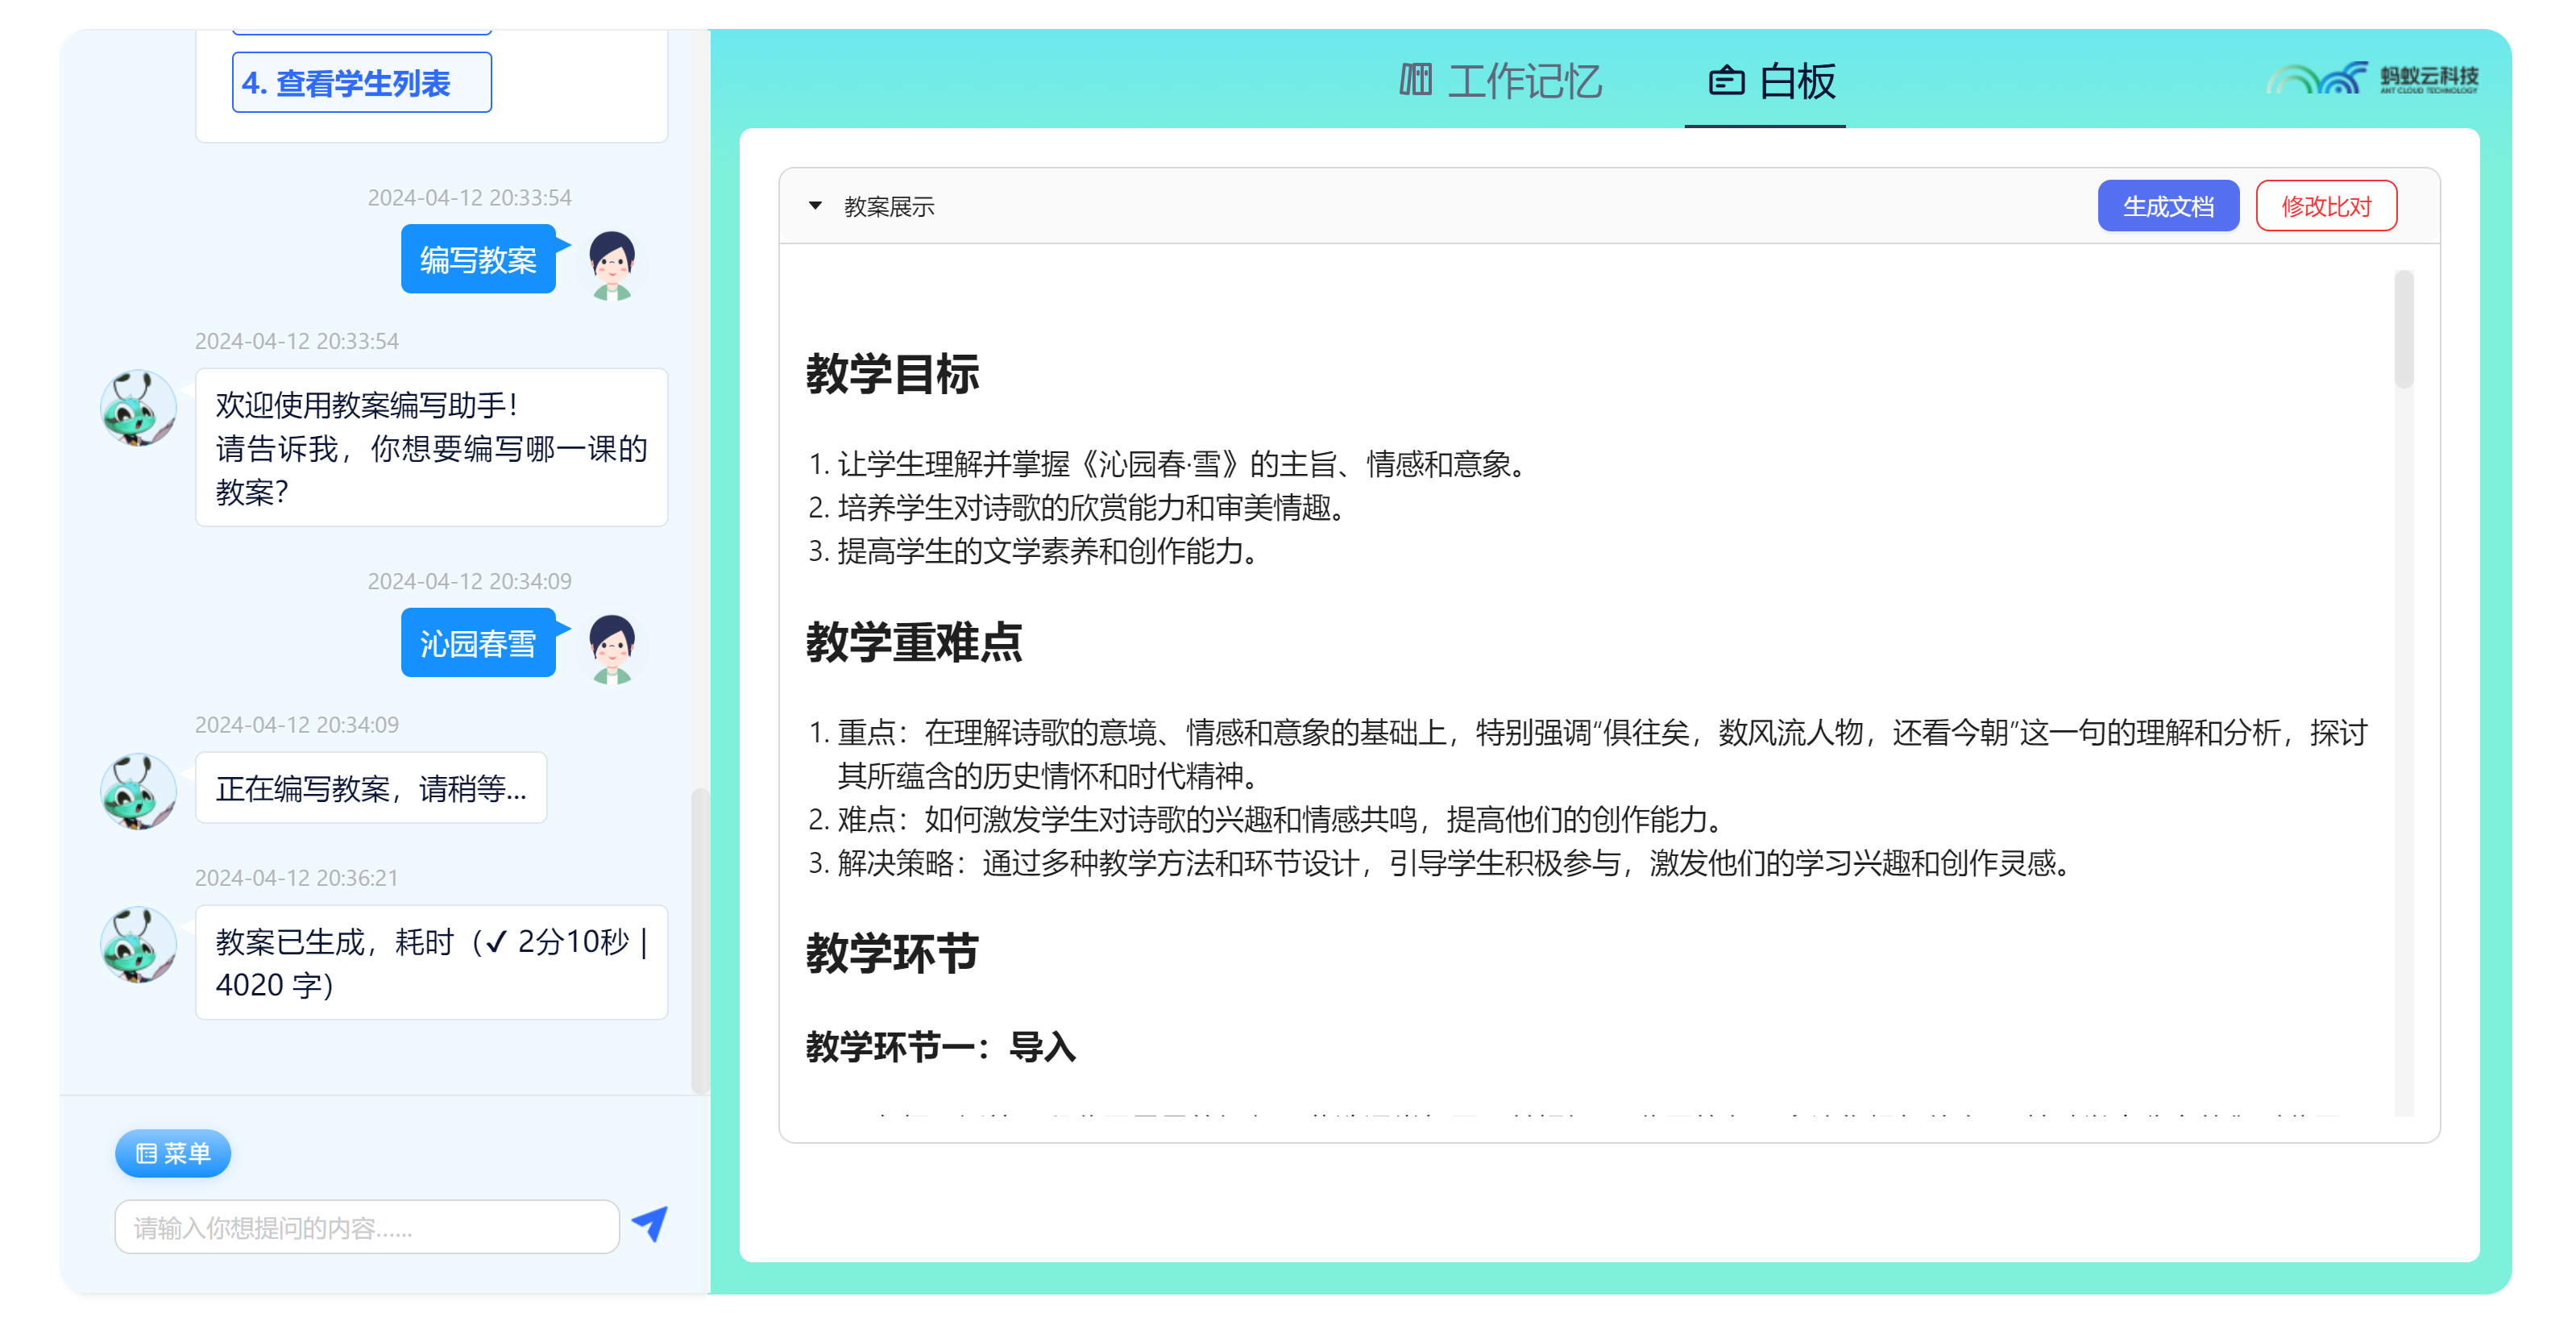Image resolution: width=2576 pixels, height=1334 pixels.
Task: Click the 蚂蚁云科技 logo
Action: point(2372,78)
